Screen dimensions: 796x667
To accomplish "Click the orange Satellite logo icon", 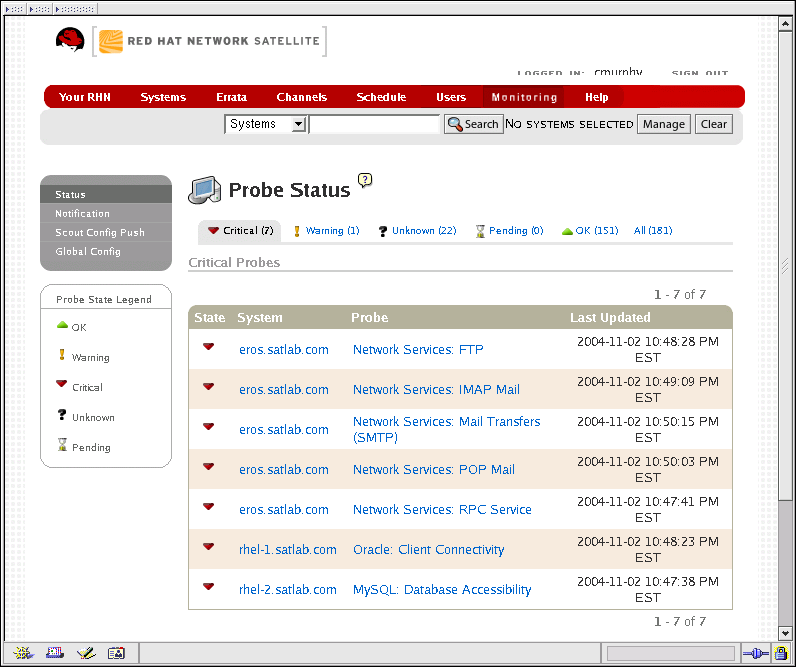I will [111, 41].
